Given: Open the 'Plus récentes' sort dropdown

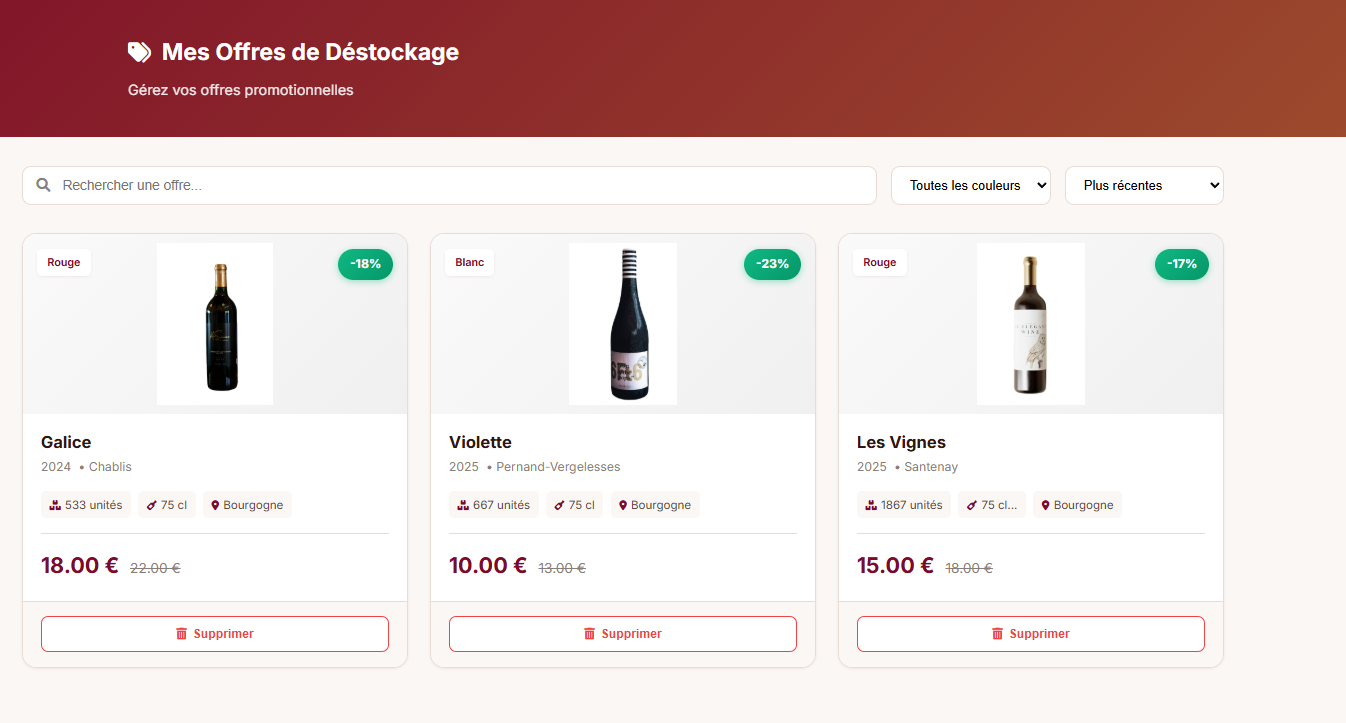Looking at the screenshot, I should [x=1143, y=185].
